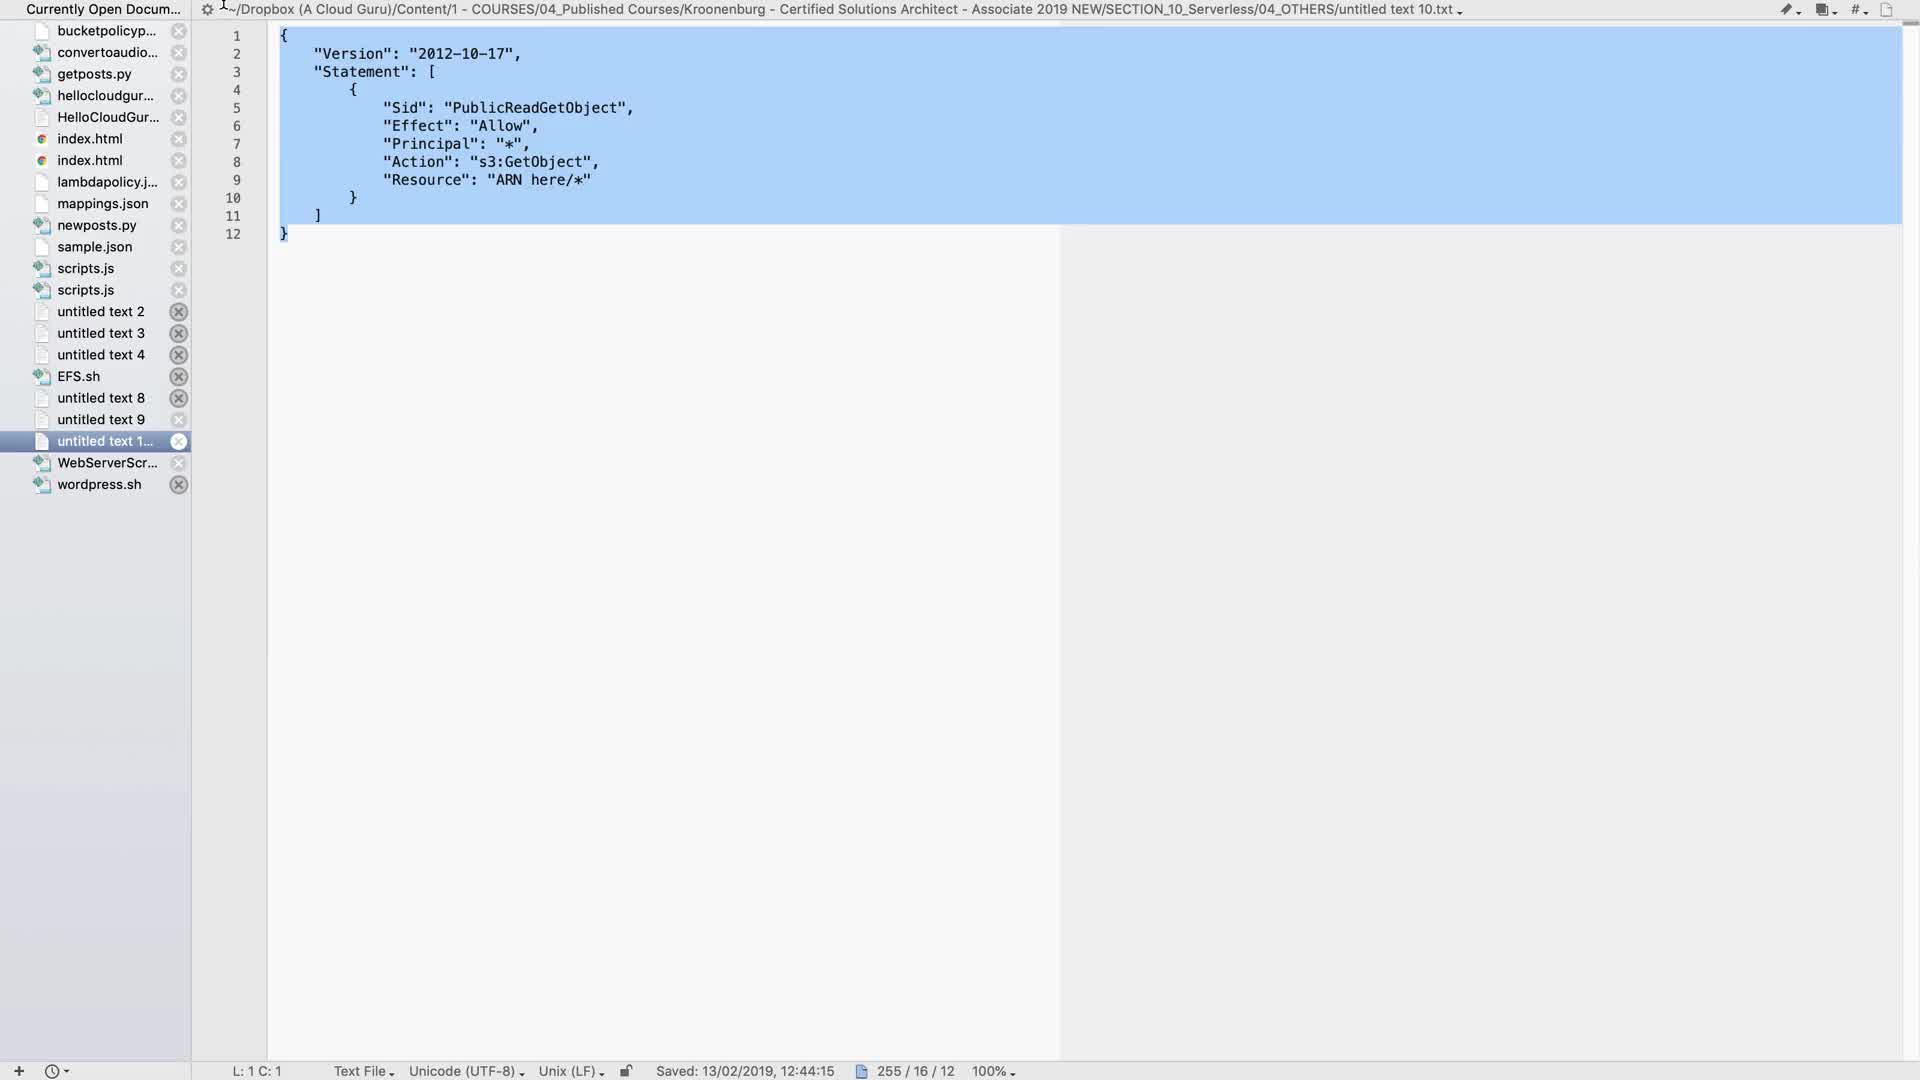1920x1080 pixels.
Task: Click the document statistics page icon
Action: click(x=861, y=1071)
